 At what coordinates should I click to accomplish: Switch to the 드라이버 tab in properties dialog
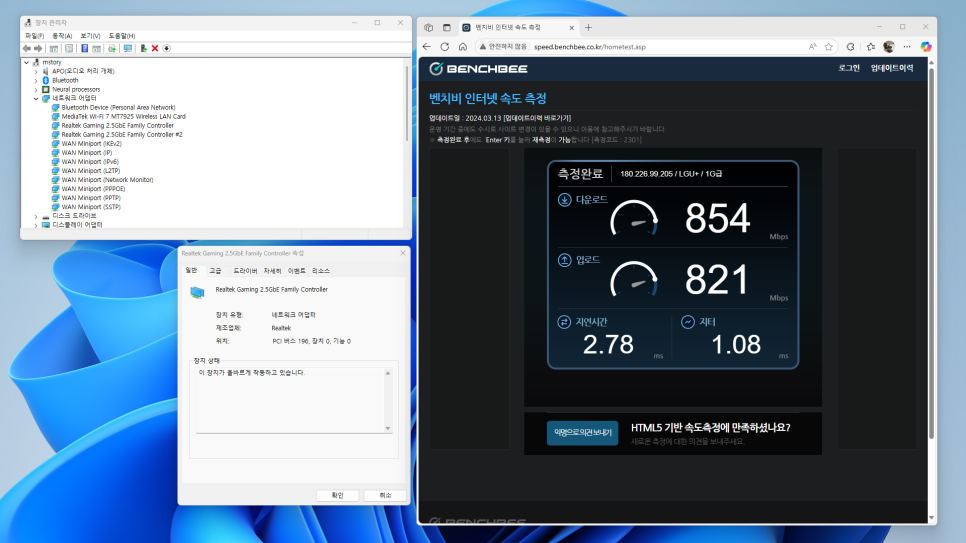tap(245, 271)
